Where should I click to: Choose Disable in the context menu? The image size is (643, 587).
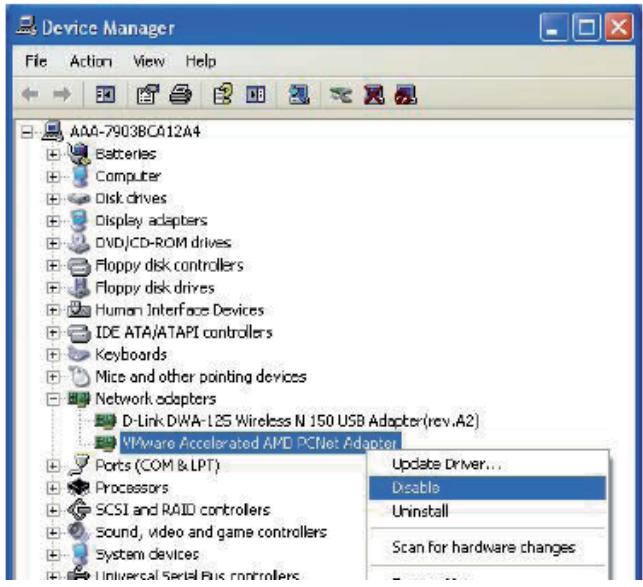[x=487, y=487]
